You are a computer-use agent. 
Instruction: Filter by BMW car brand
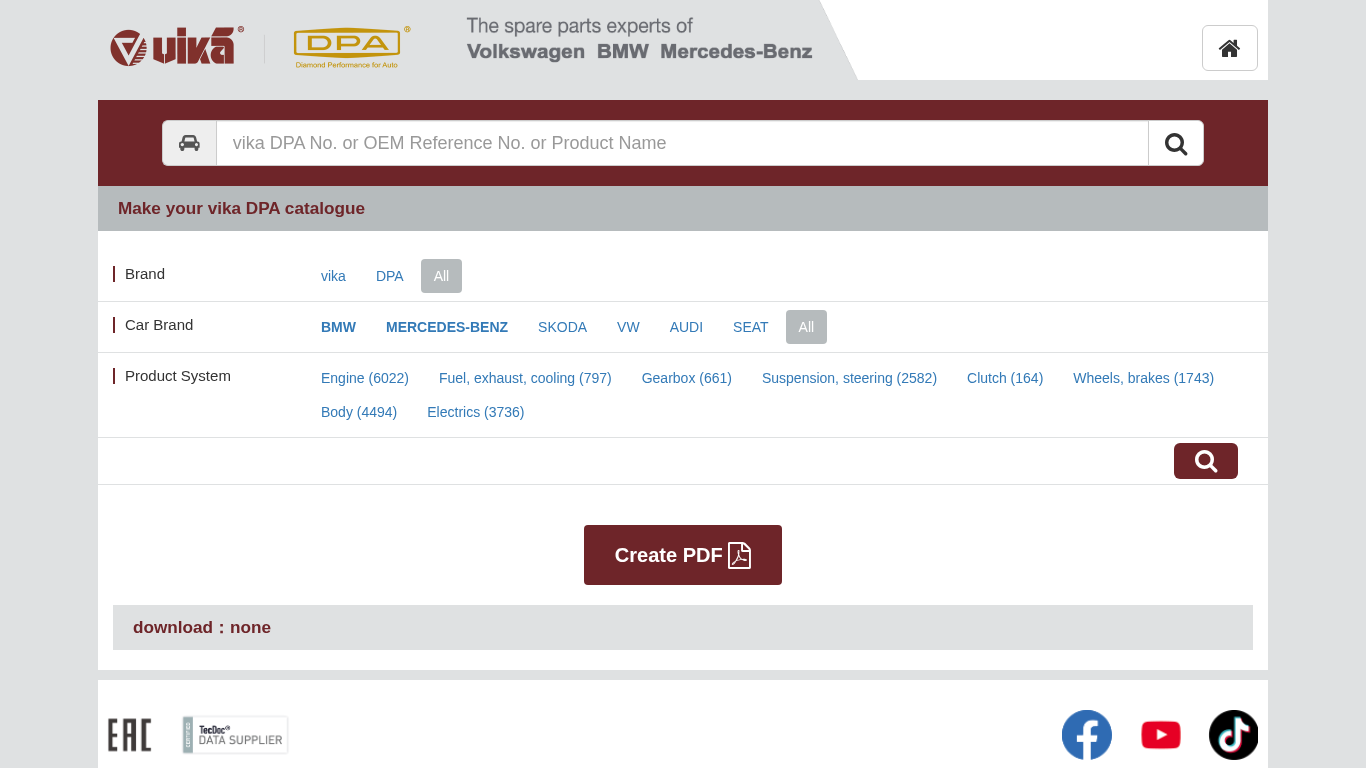coord(338,327)
